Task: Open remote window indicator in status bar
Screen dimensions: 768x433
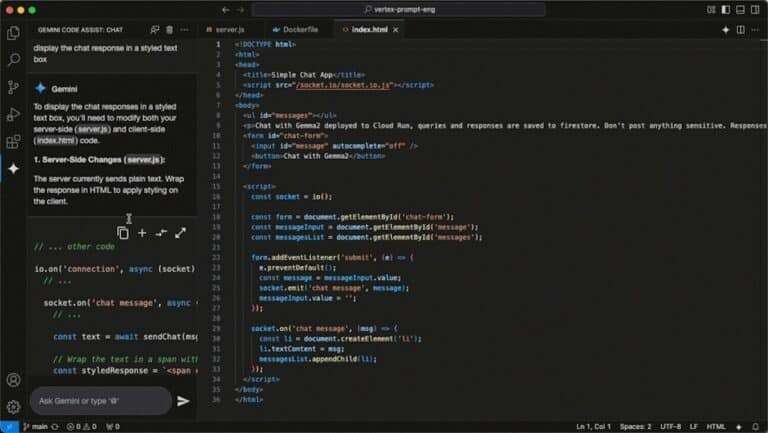Action: [9, 427]
